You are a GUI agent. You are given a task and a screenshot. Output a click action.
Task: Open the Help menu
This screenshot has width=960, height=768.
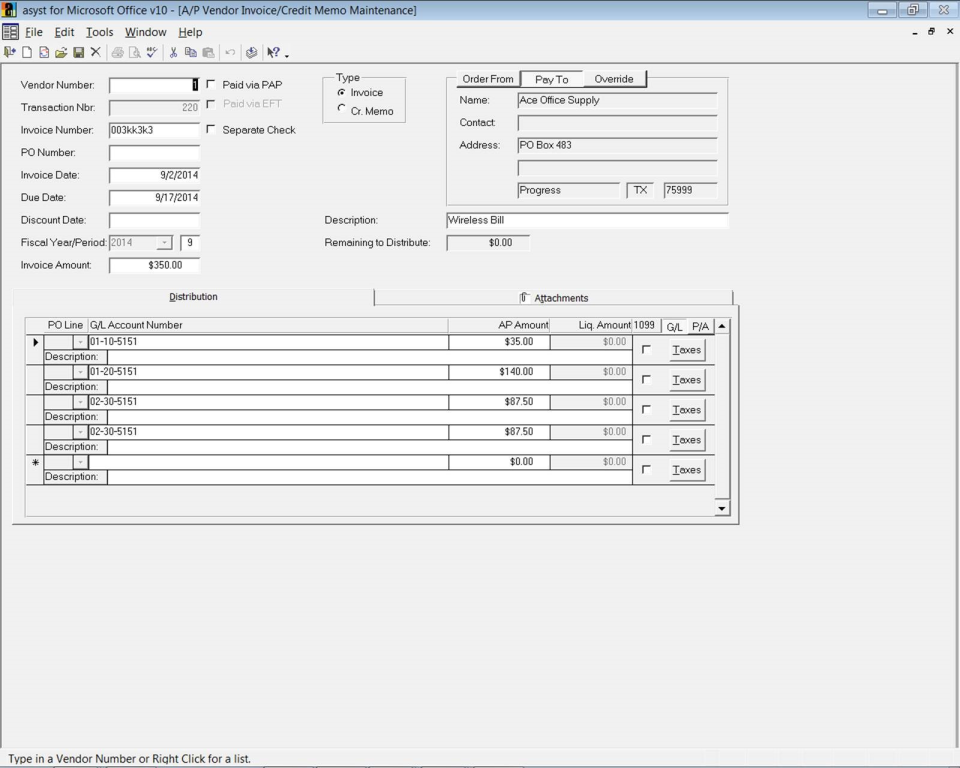pyautogui.click(x=190, y=32)
